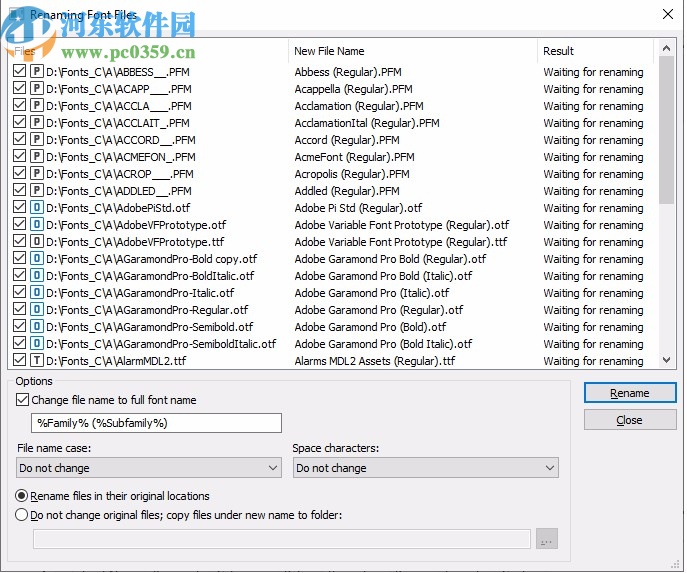Screen dimensions: 687x573
Task: Click the OpenType icon for AGaramondPro-BoldItalic.otf
Action: (x=37, y=276)
